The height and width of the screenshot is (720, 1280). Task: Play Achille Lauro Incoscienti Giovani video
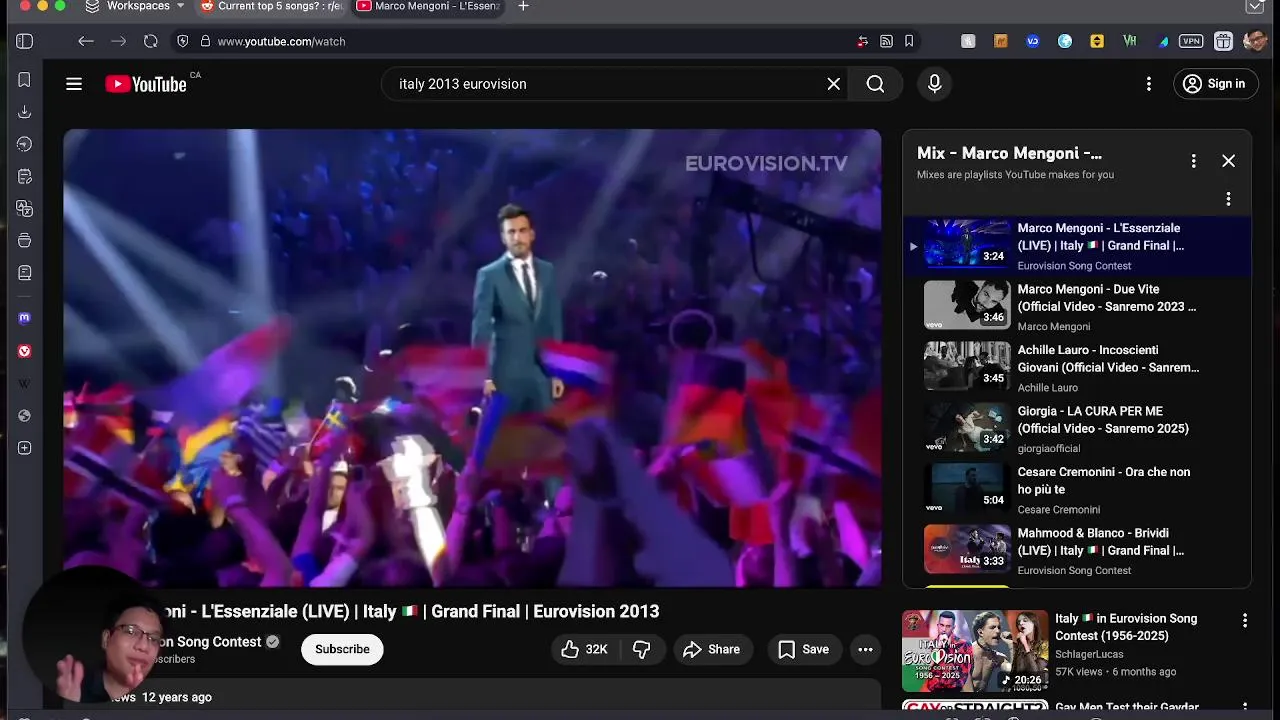coord(1076,368)
